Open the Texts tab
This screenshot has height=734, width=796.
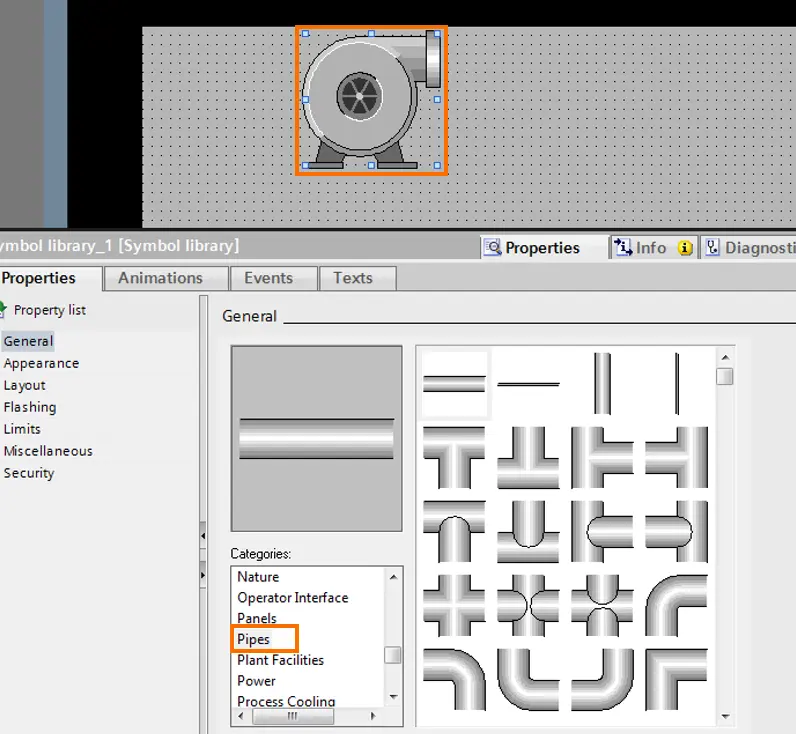353,278
